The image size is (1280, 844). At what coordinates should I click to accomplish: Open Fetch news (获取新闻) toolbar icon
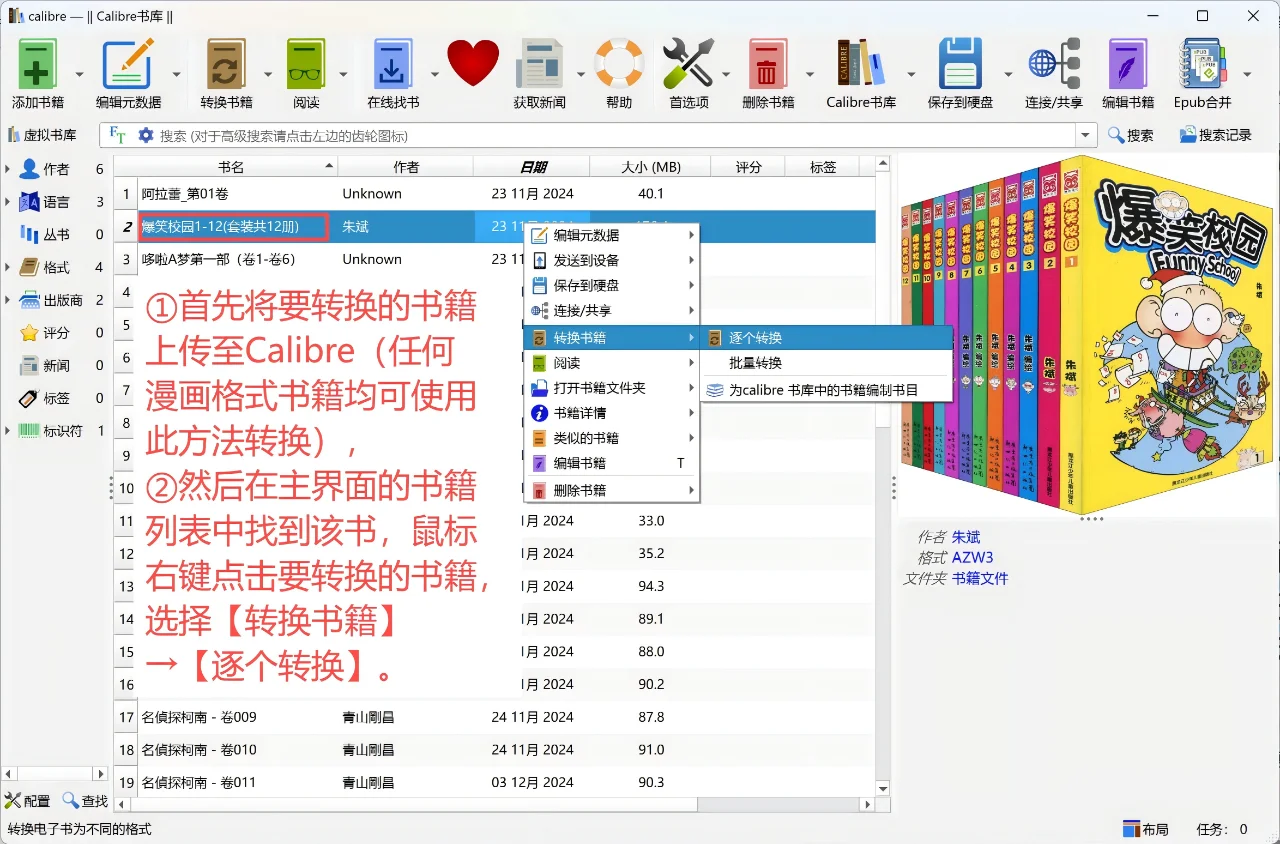tap(540, 64)
